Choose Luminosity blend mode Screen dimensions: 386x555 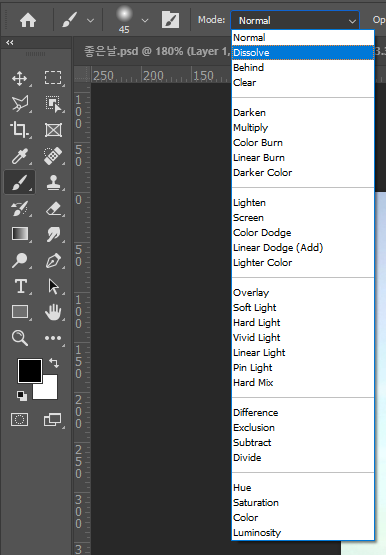(x=303, y=533)
